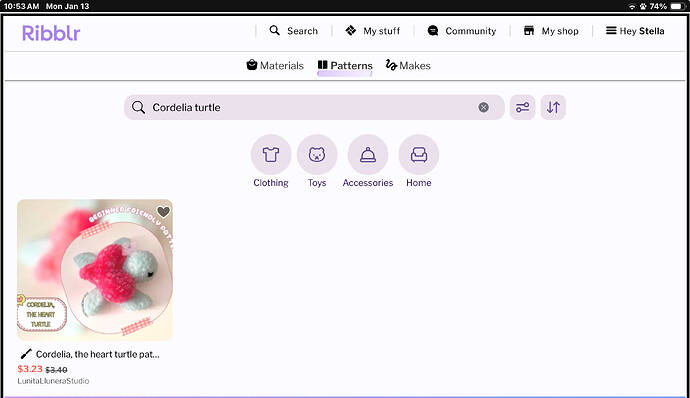
Task: Select the Home category icon
Action: (418, 155)
